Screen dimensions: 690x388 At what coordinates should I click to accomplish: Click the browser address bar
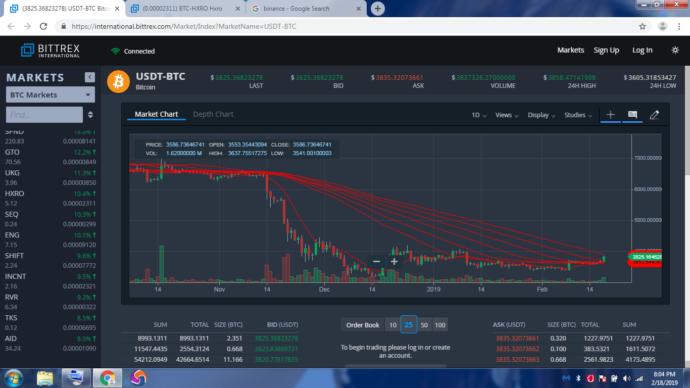[348, 26]
